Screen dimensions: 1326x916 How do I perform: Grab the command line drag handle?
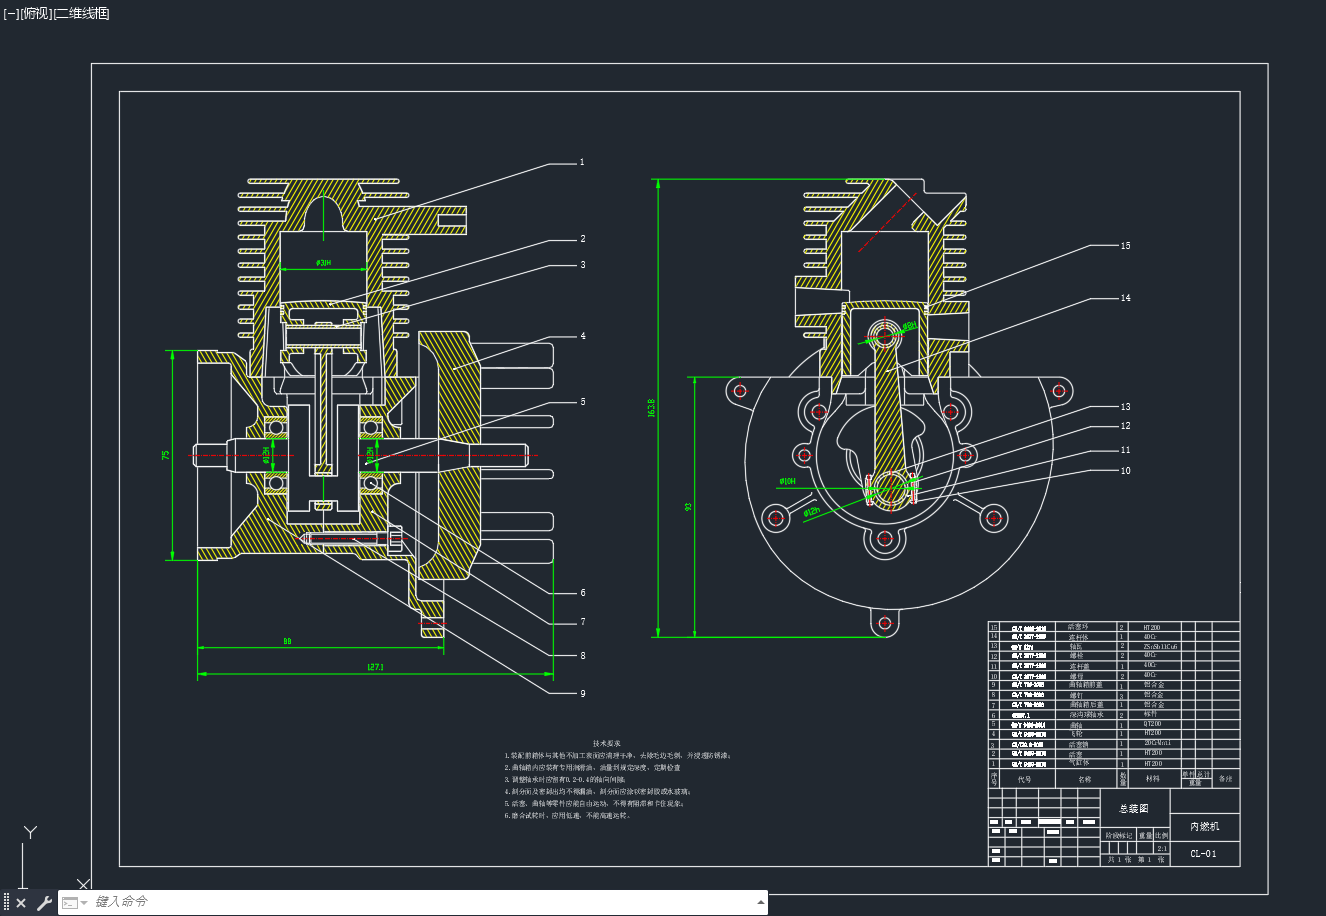point(6,903)
